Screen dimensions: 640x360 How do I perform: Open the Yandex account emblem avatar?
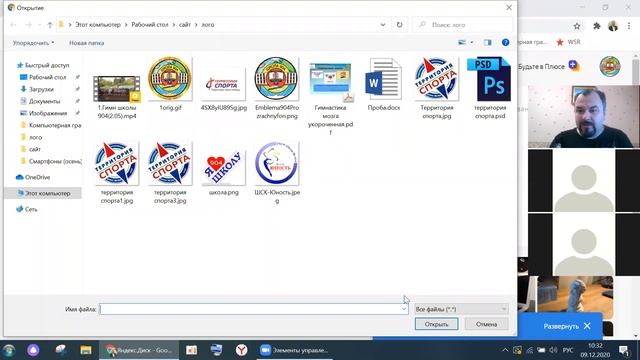pos(610,66)
